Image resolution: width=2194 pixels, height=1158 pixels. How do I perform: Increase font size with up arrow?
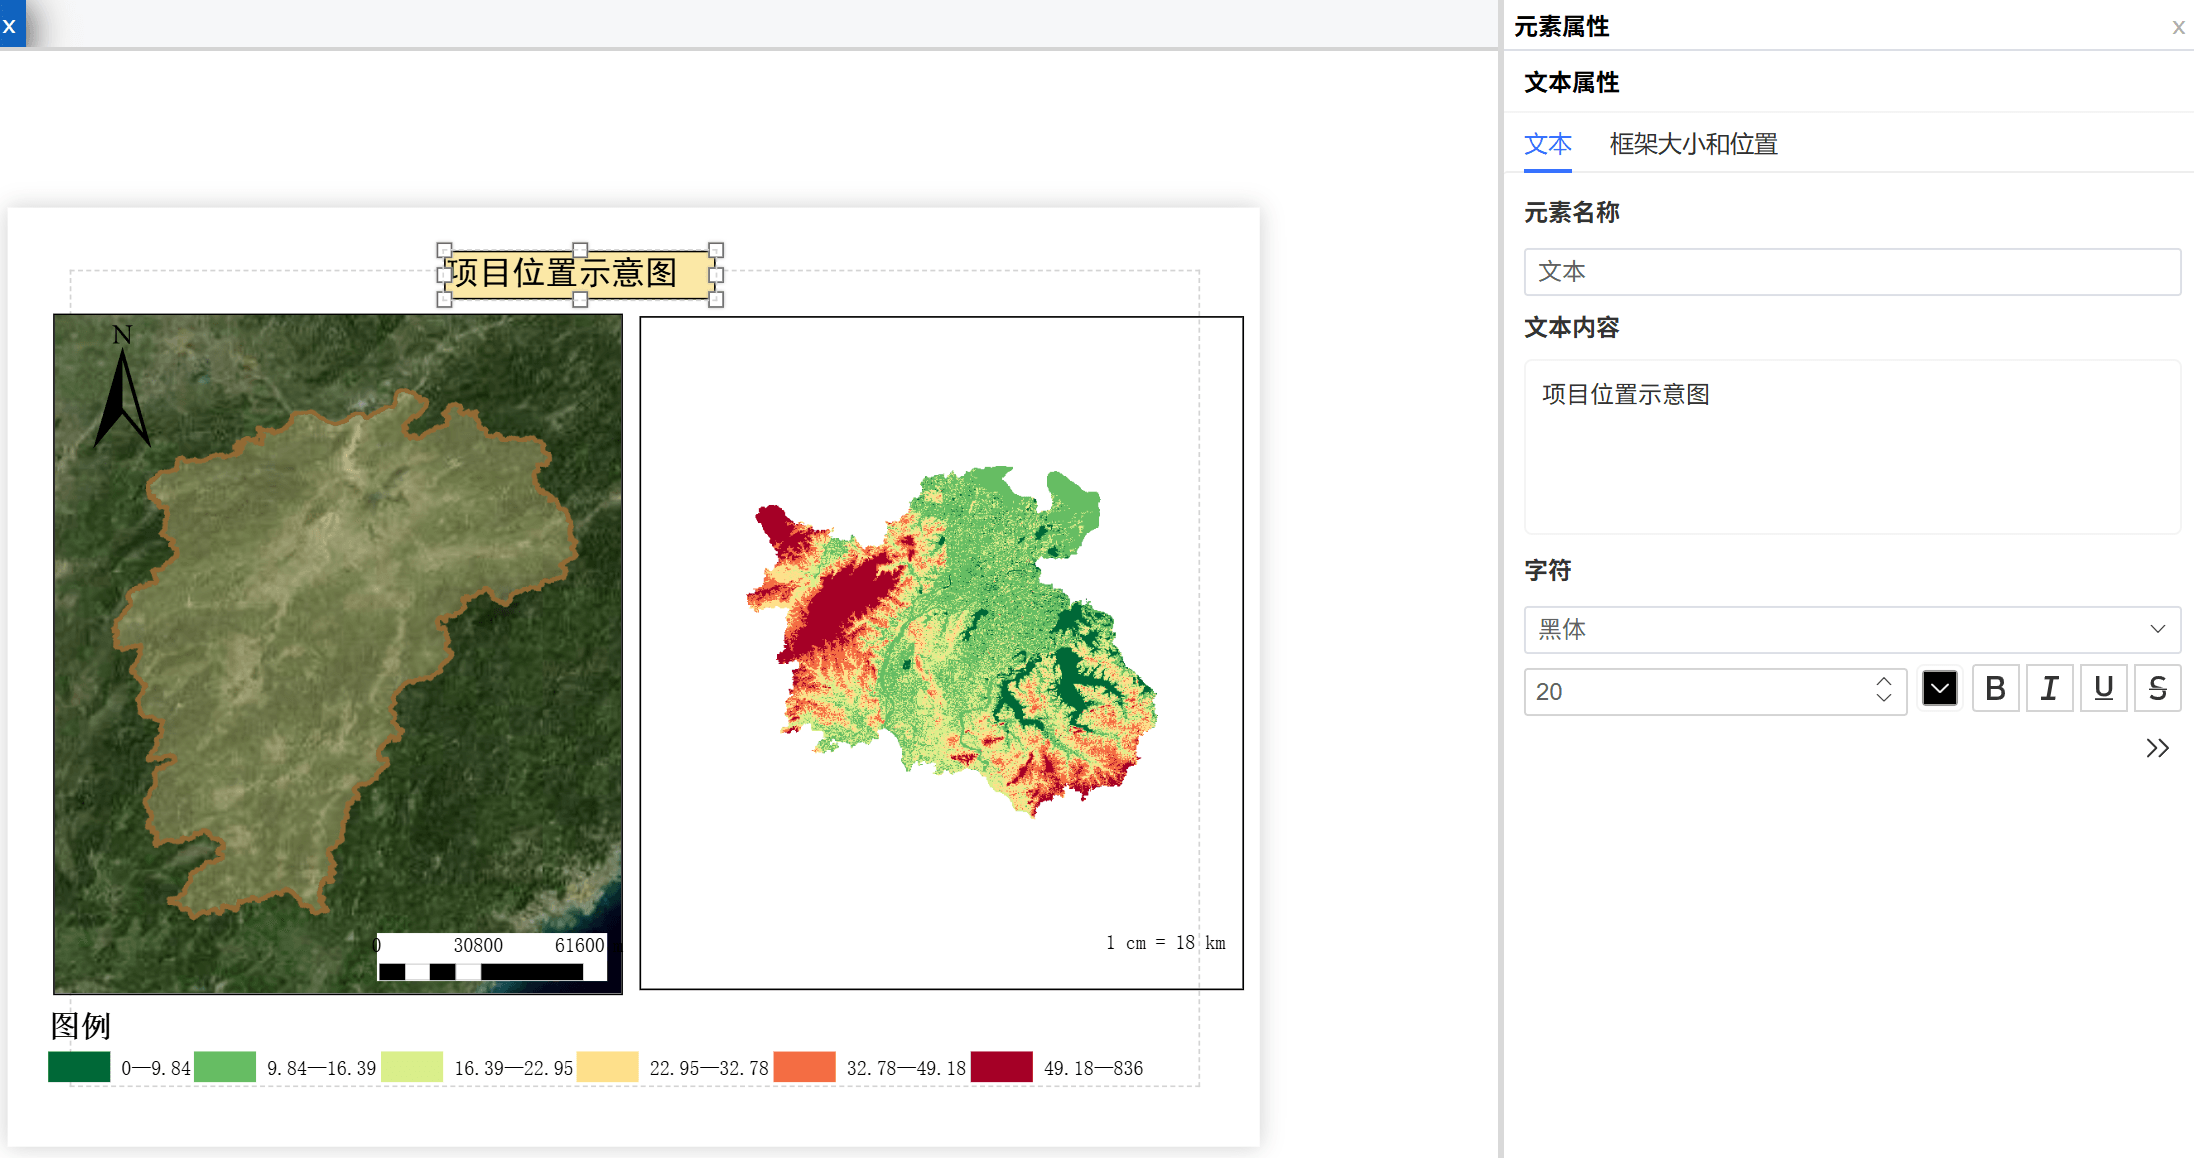click(1884, 682)
